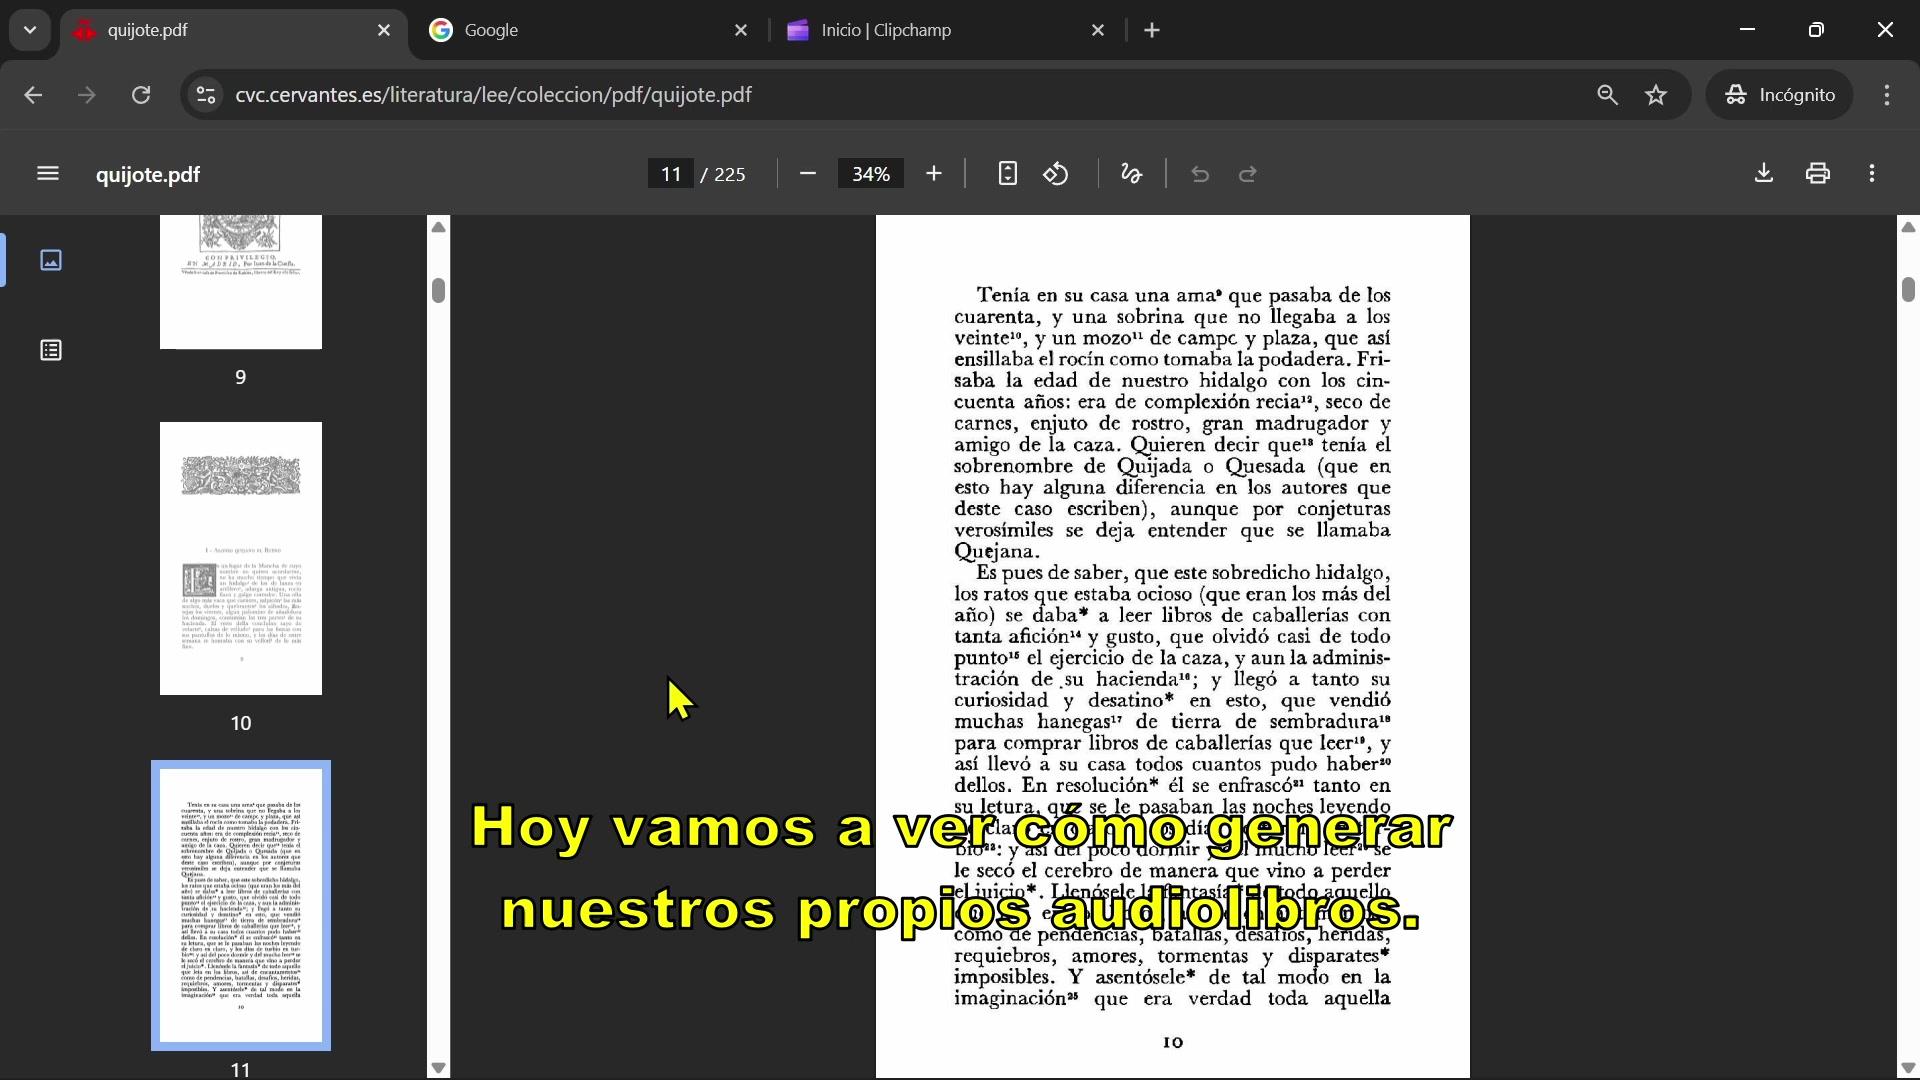1920x1080 pixels.
Task: Open PDF viewer more actions menu
Action: click(1871, 174)
